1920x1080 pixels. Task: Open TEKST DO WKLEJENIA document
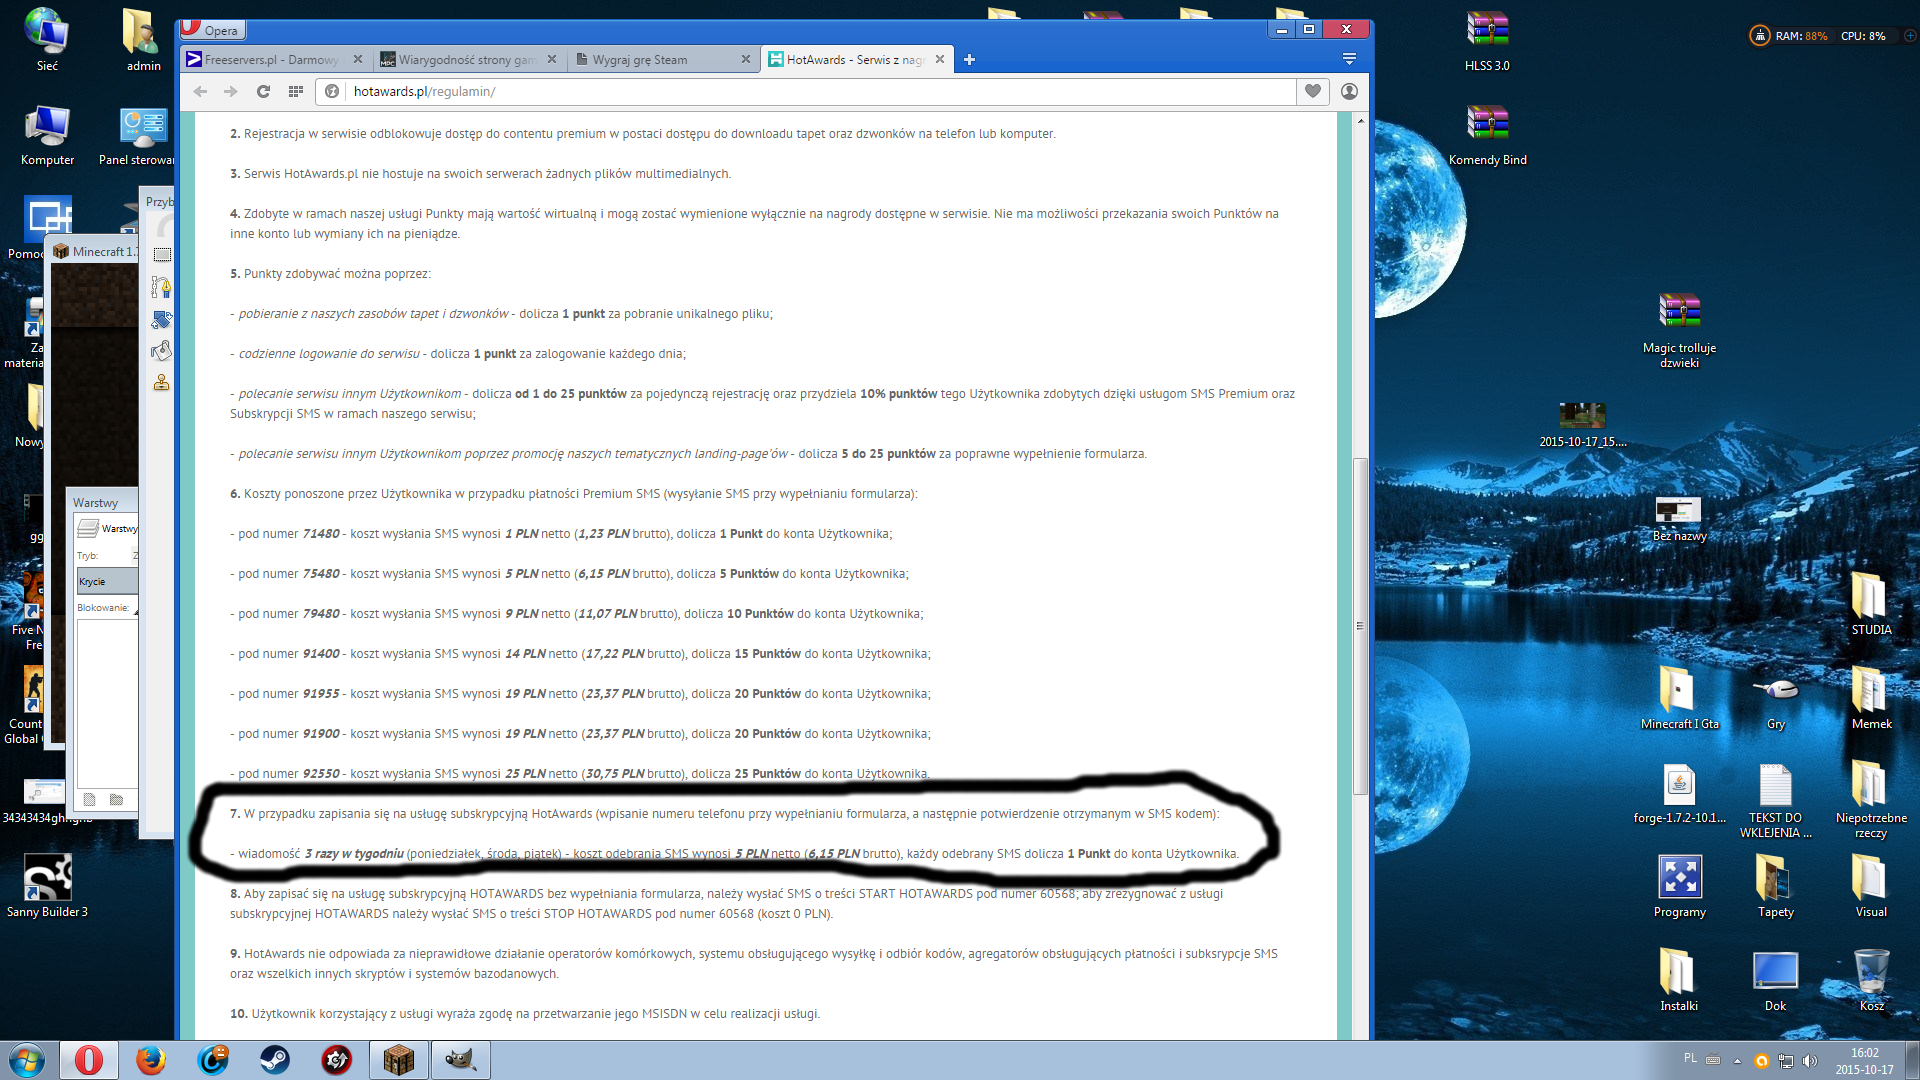click(1775, 800)
